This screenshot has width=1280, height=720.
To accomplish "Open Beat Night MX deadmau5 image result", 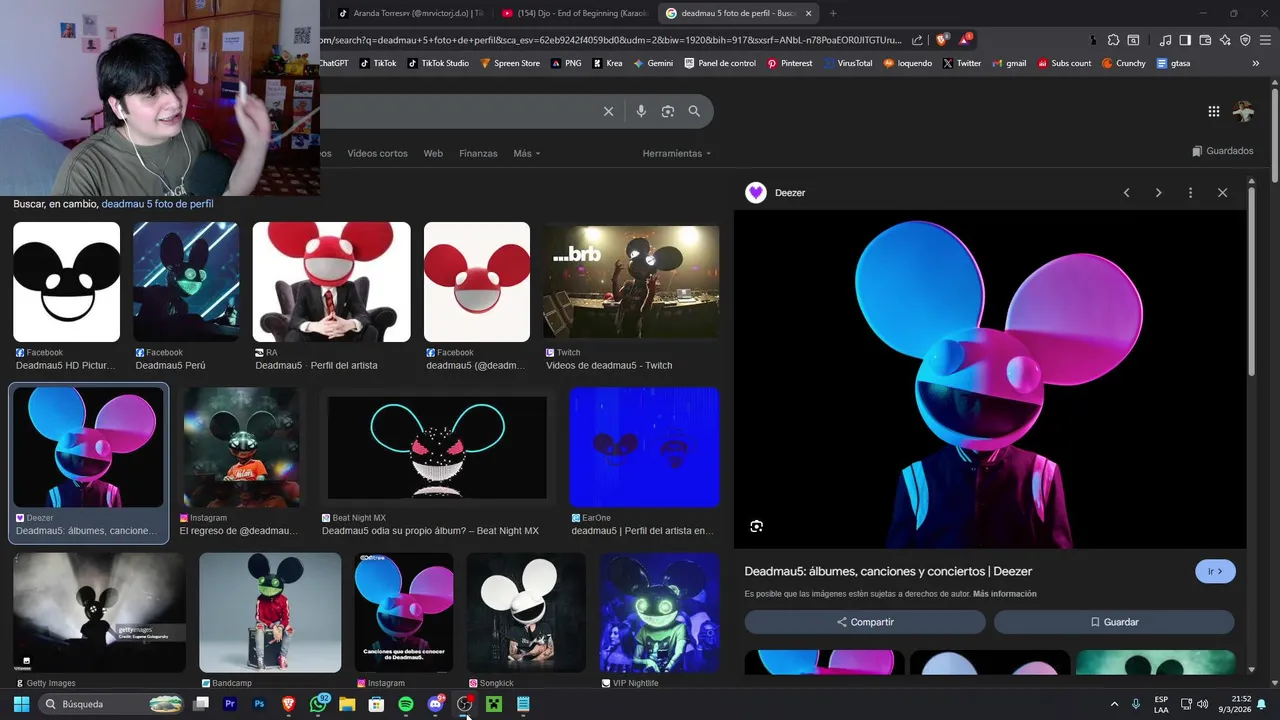I will (x=437, y=447).
